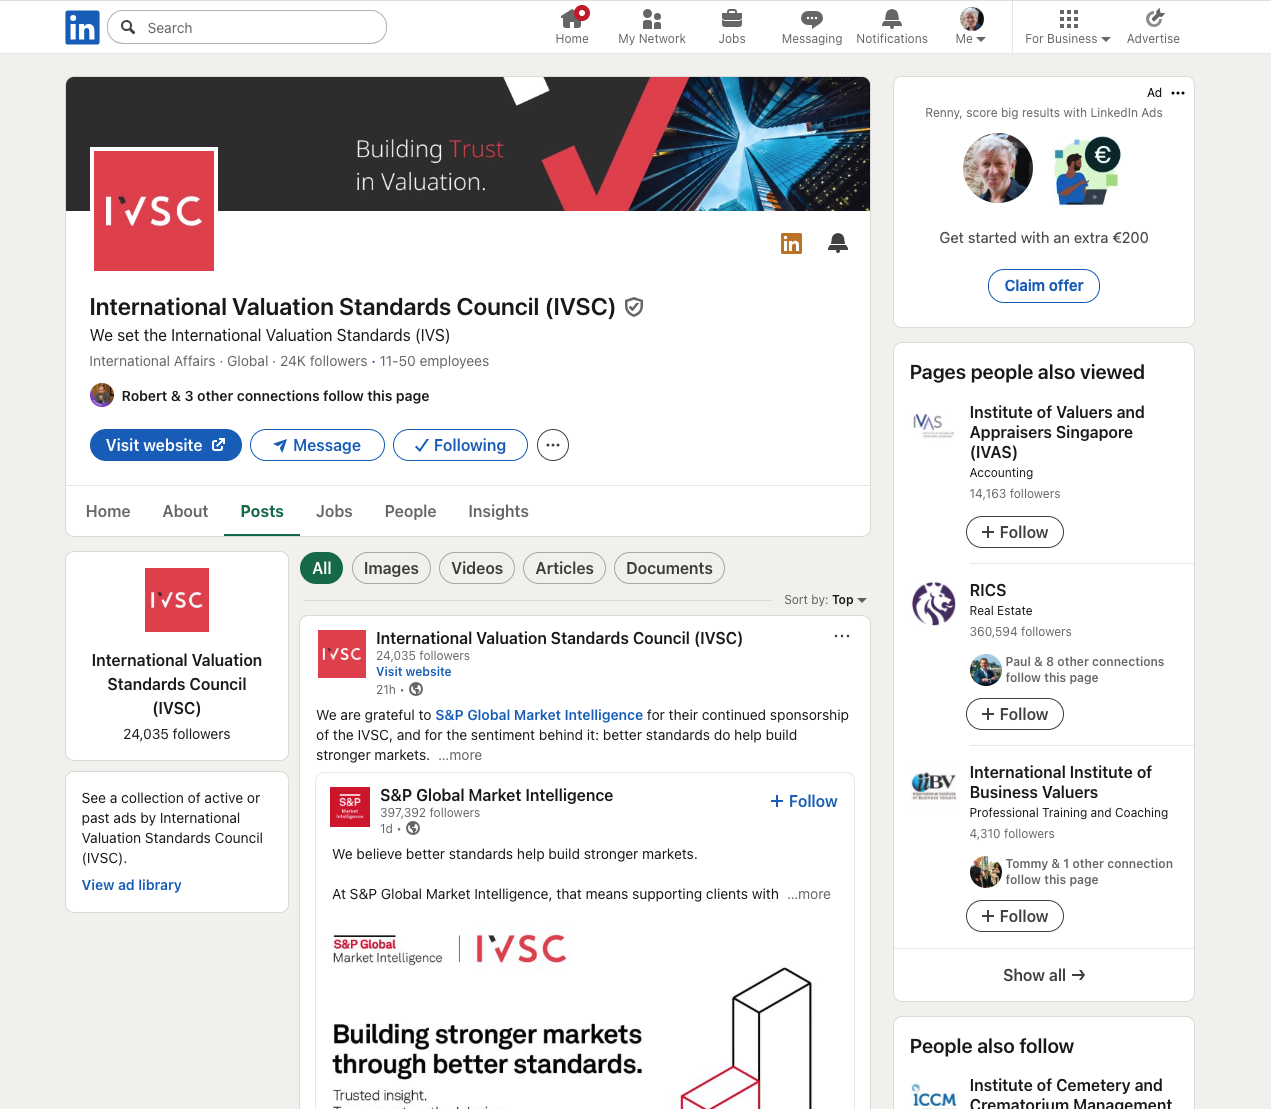Image resolution: width=1271 pixels, height=1109 pixels.
Task: Switch to the About tab
Action: 186,511
